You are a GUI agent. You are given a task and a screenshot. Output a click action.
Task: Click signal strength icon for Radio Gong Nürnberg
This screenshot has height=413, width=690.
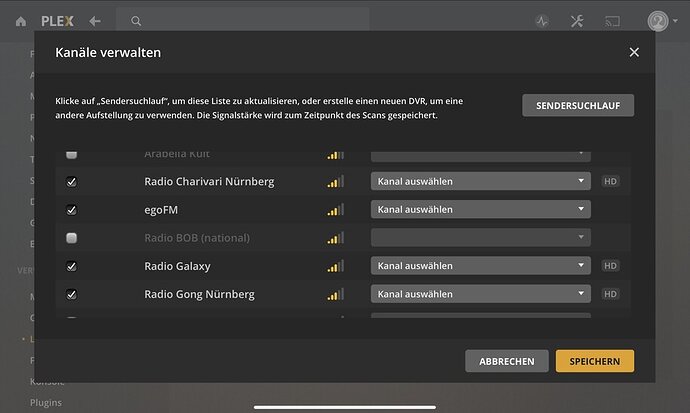tap(335, 294)
